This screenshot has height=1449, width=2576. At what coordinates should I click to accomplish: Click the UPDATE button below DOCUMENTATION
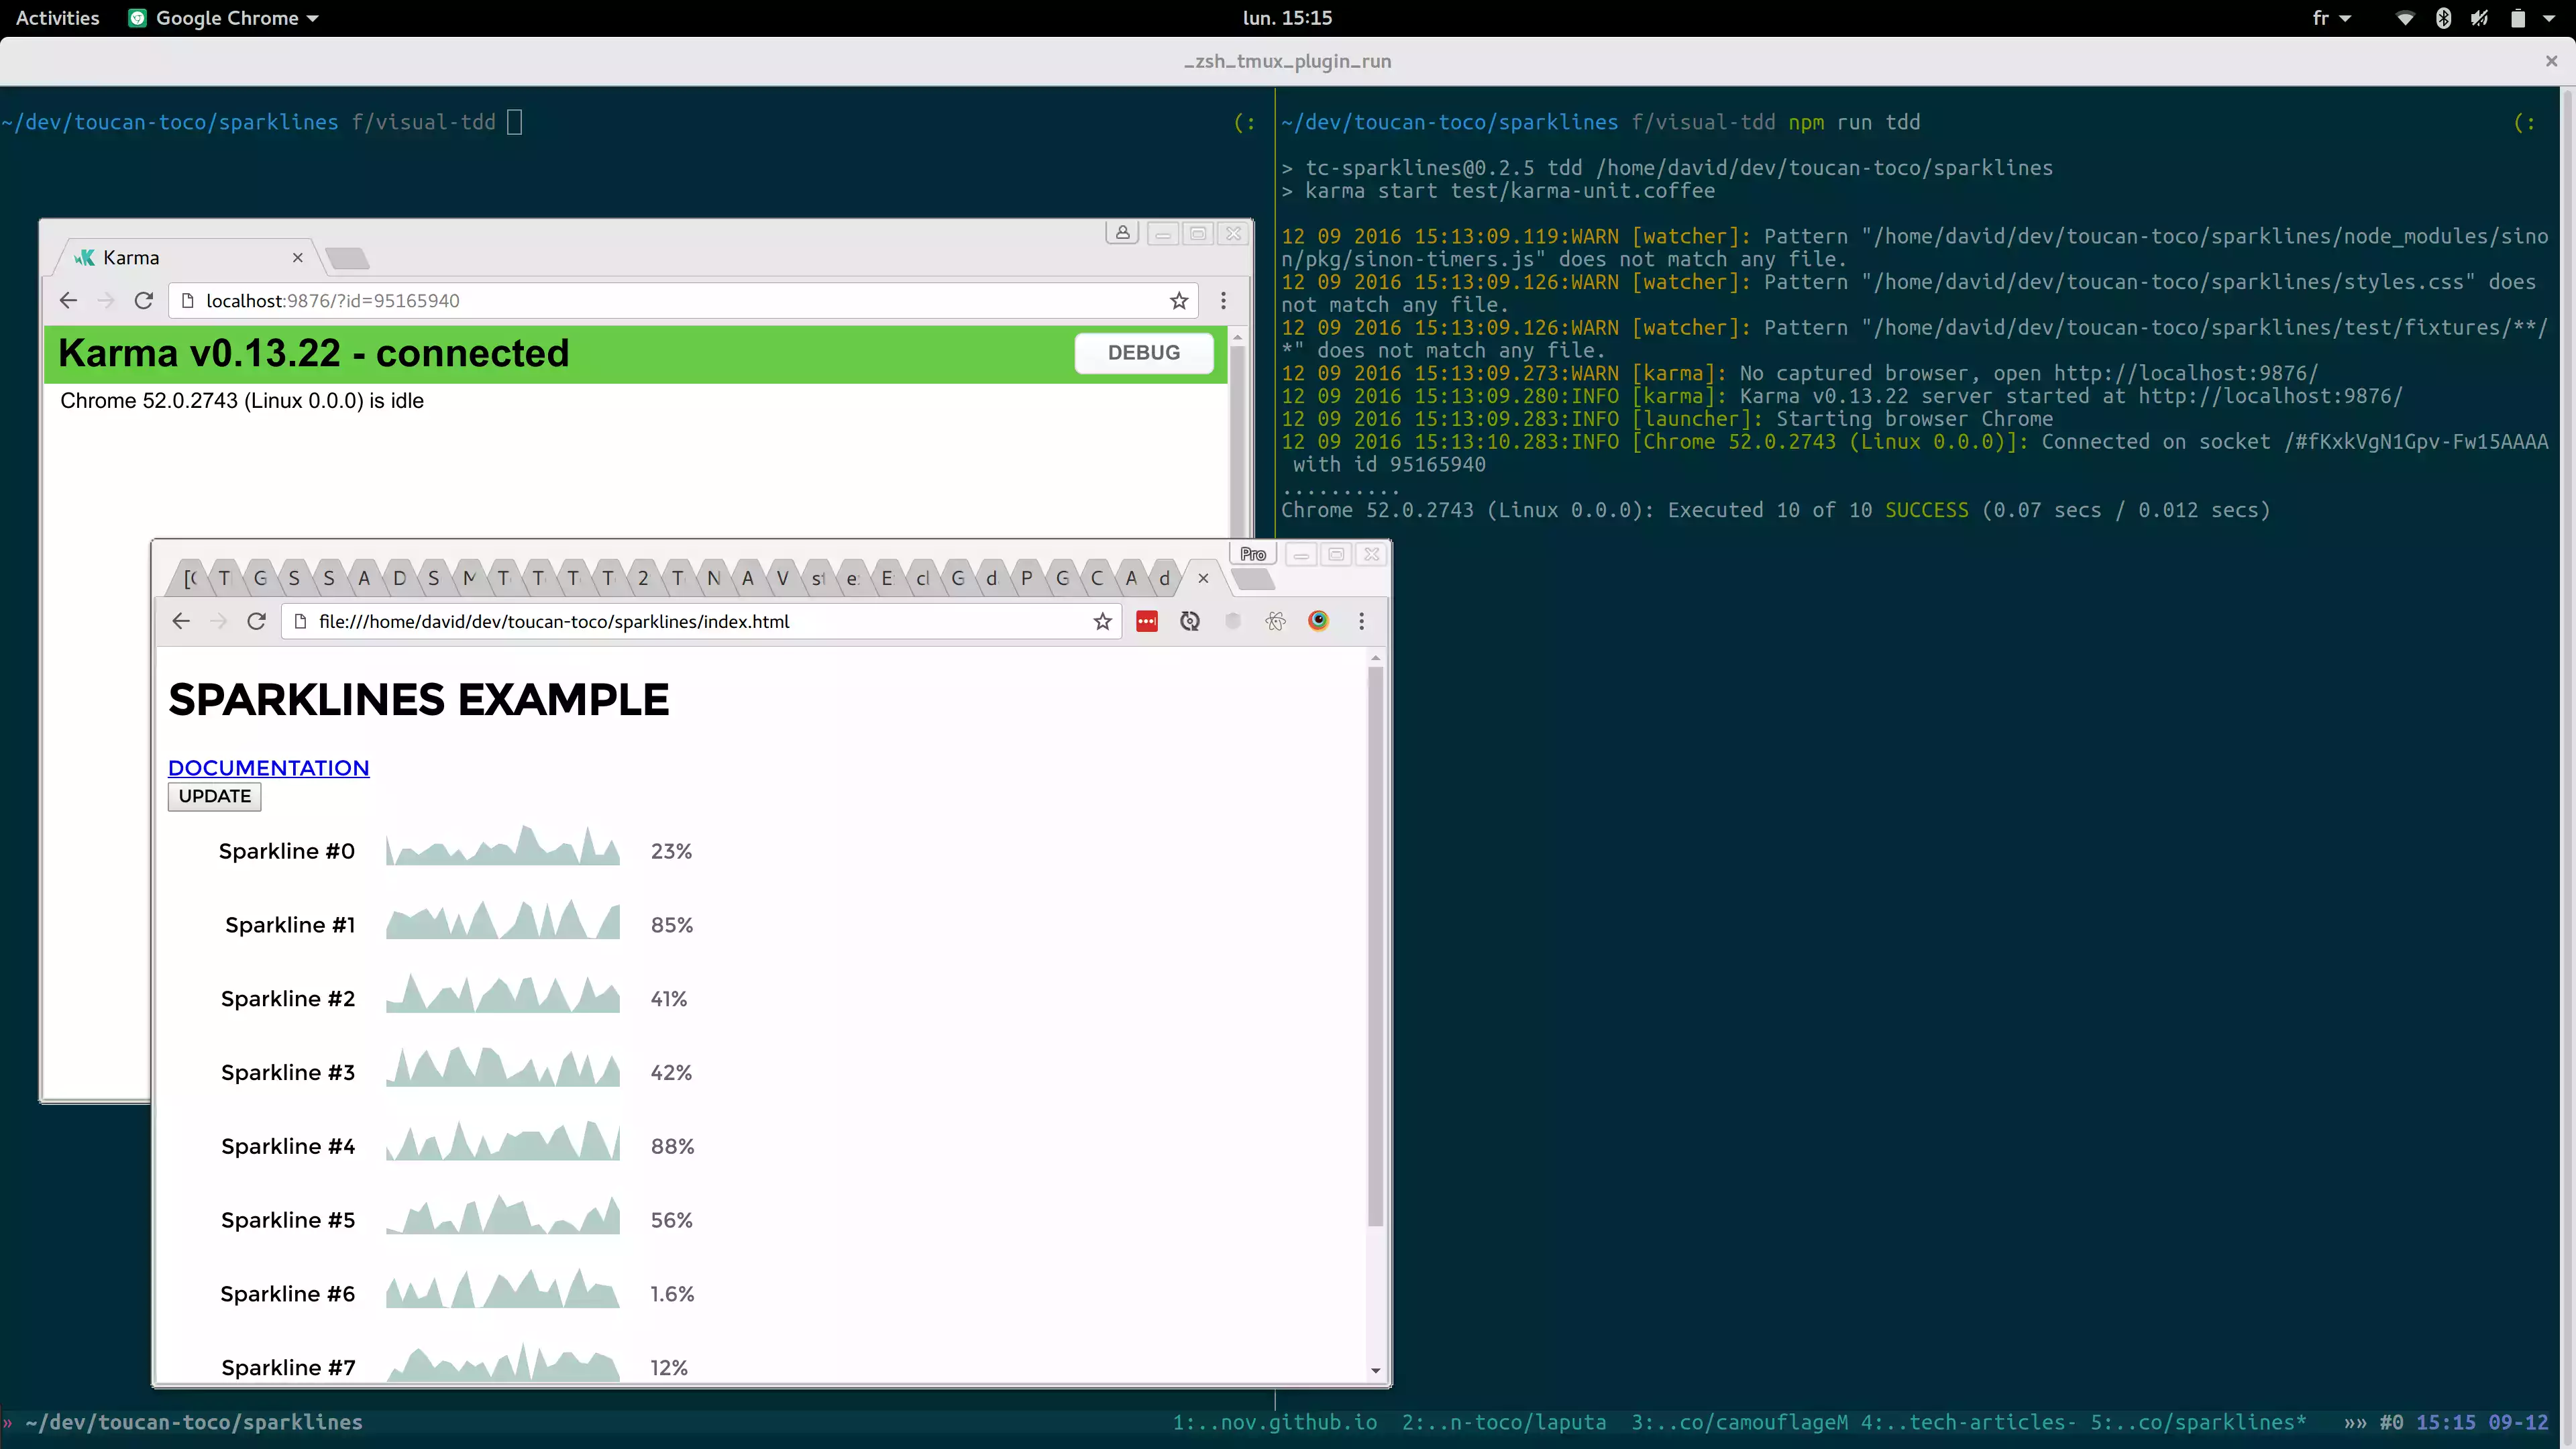[213, 796]
